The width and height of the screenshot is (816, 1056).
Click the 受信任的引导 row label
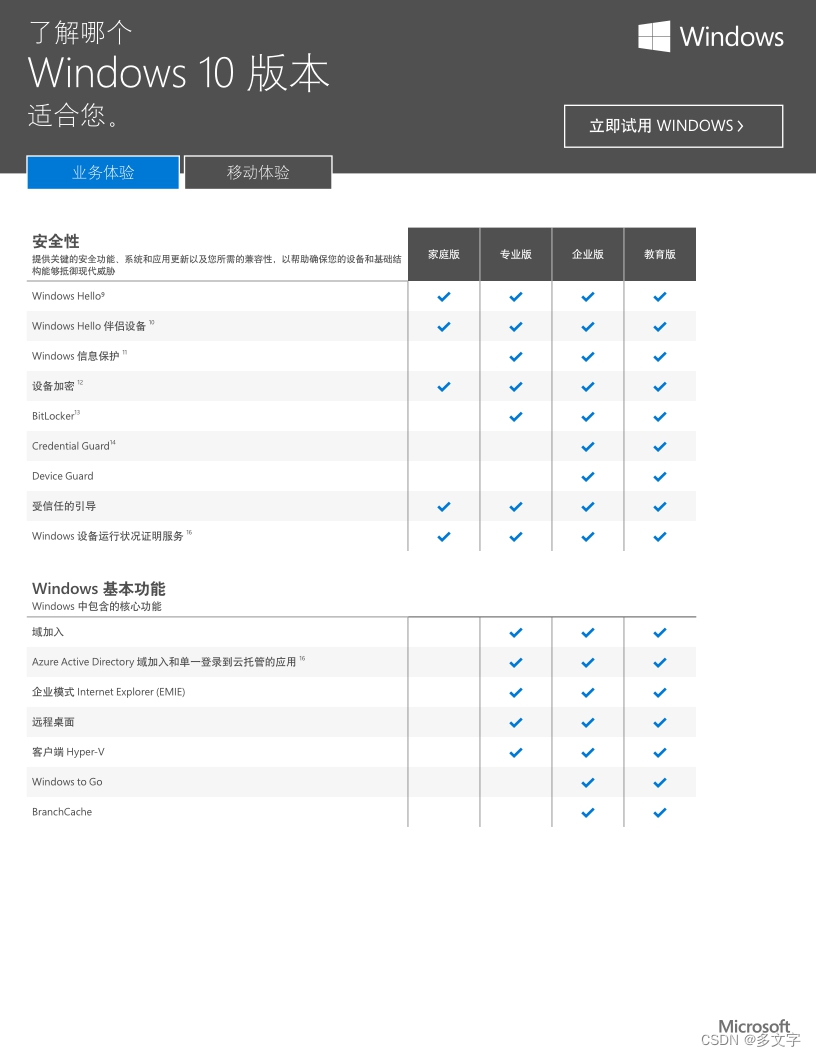(x=64, y=506)
